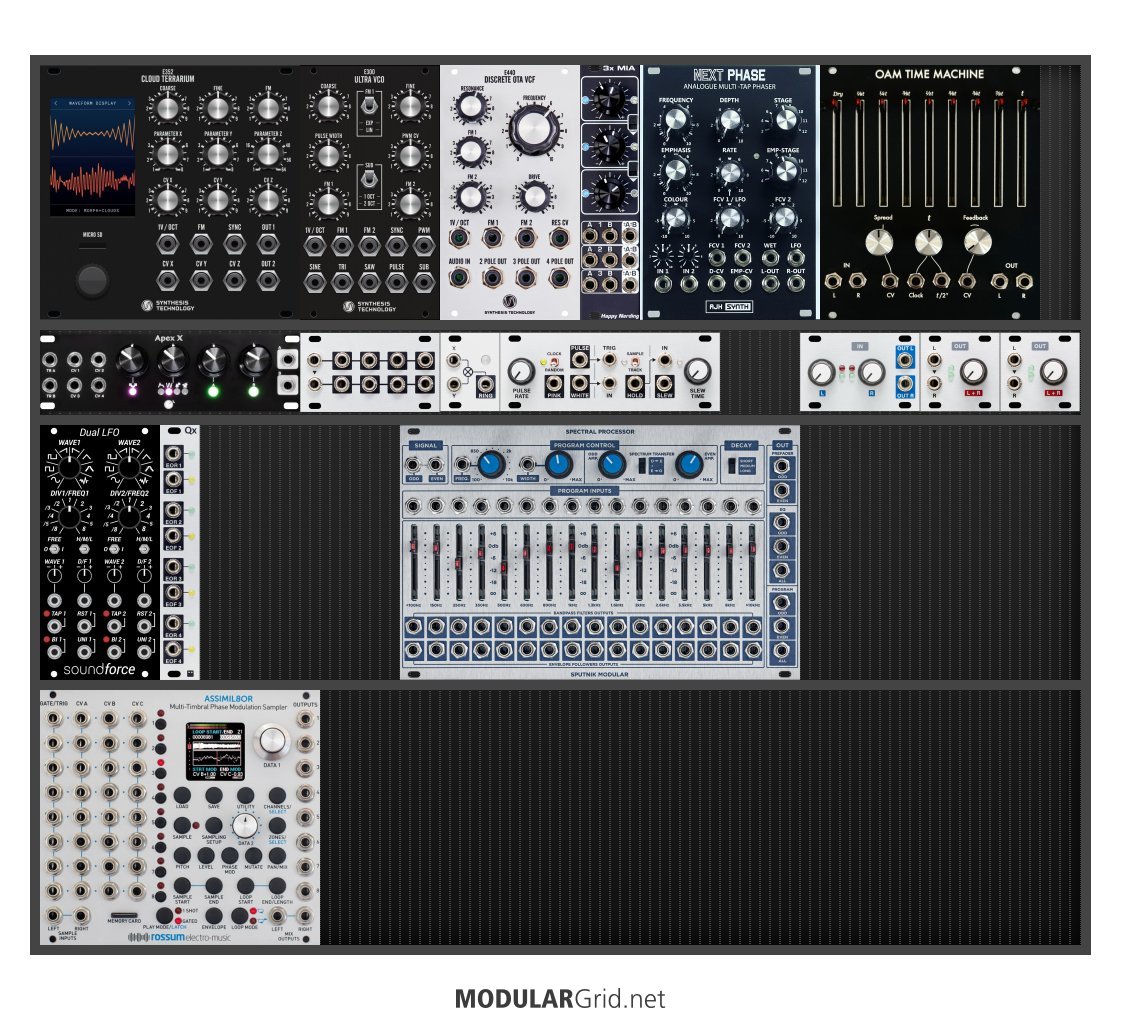The width and height of the screenshot is (1121, 1020).
Task: Turn the OAM Time Machine Feedback knob
Action: coord(977,242)
